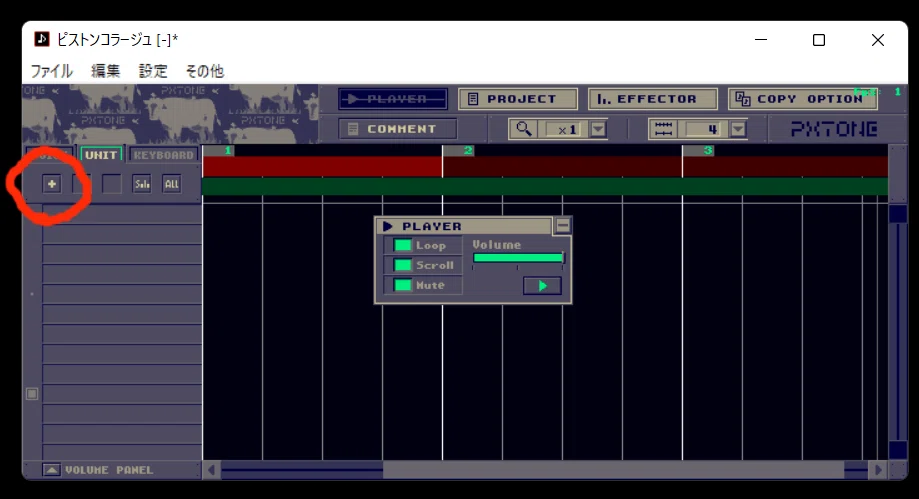Expand the grid division dropdown arrow

738,129
